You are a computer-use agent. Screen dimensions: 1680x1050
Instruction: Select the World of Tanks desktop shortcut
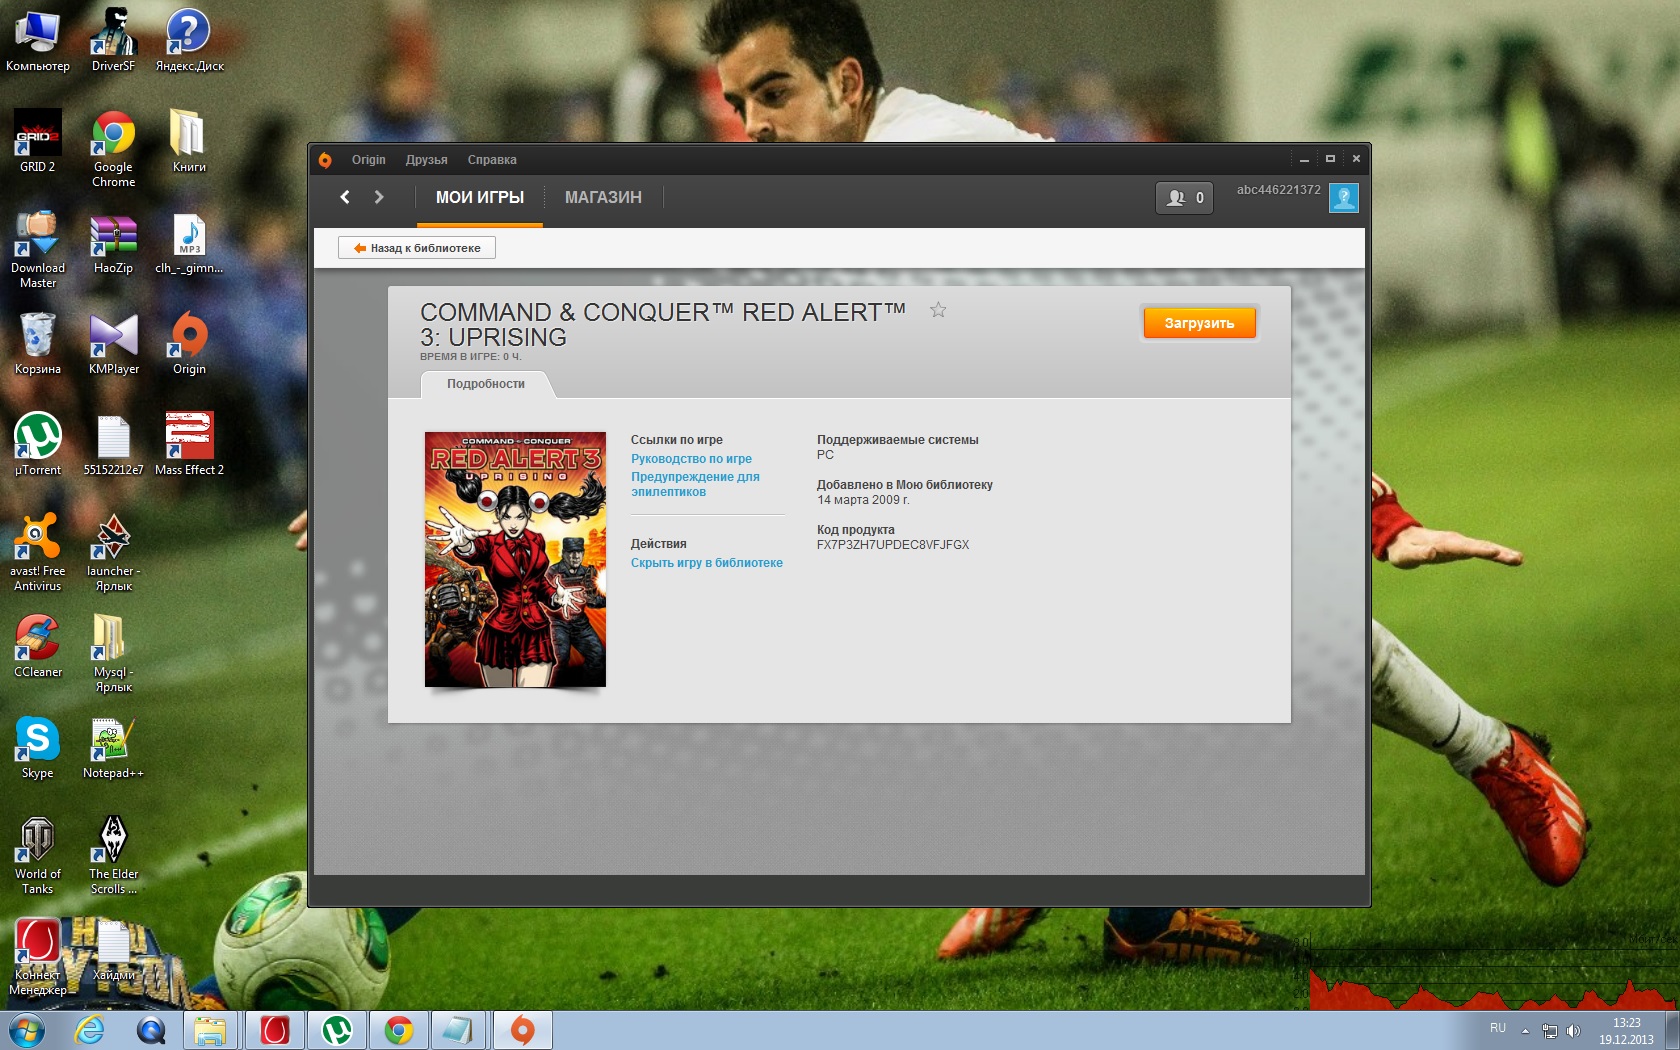pyautogui.click(x=38, y=856)
